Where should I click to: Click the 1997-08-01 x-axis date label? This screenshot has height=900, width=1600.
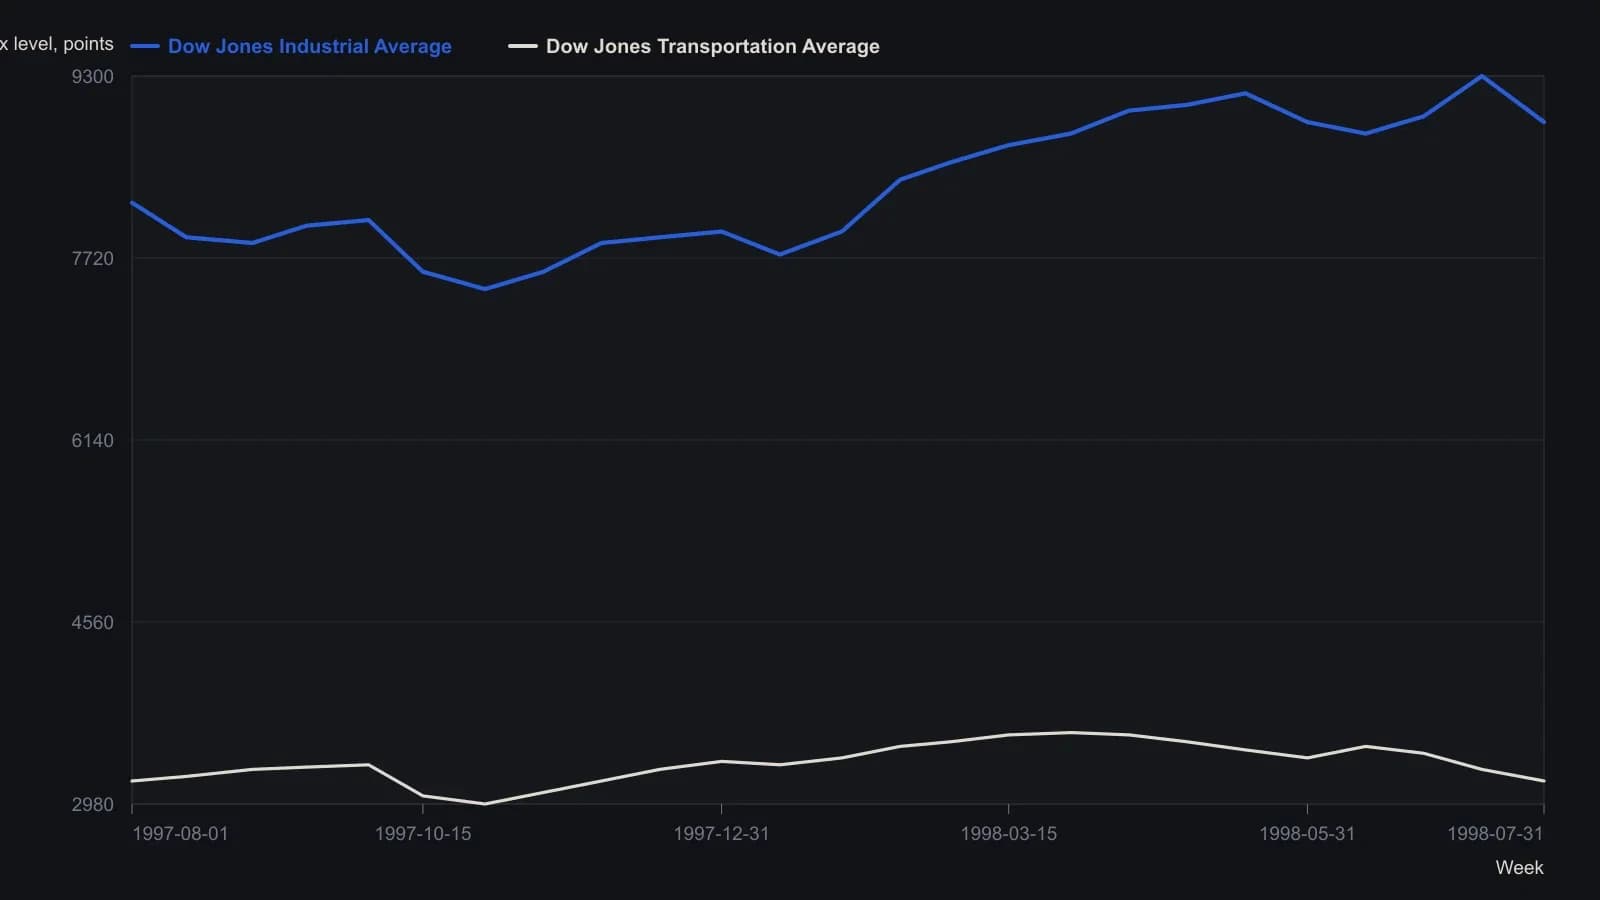point(180,834)
